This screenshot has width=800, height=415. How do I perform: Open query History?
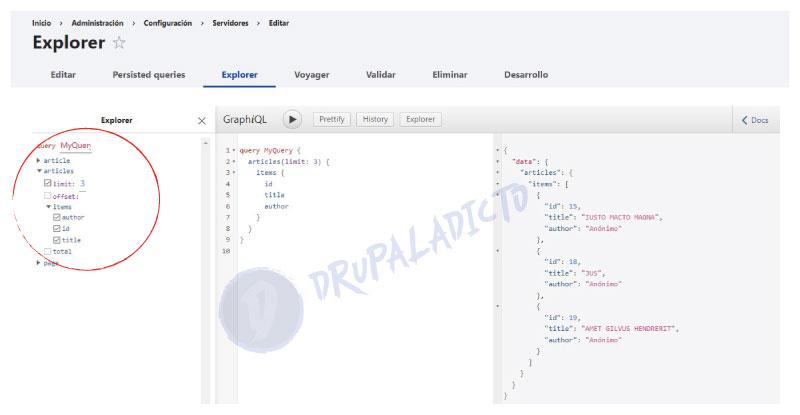click(375, 119)
